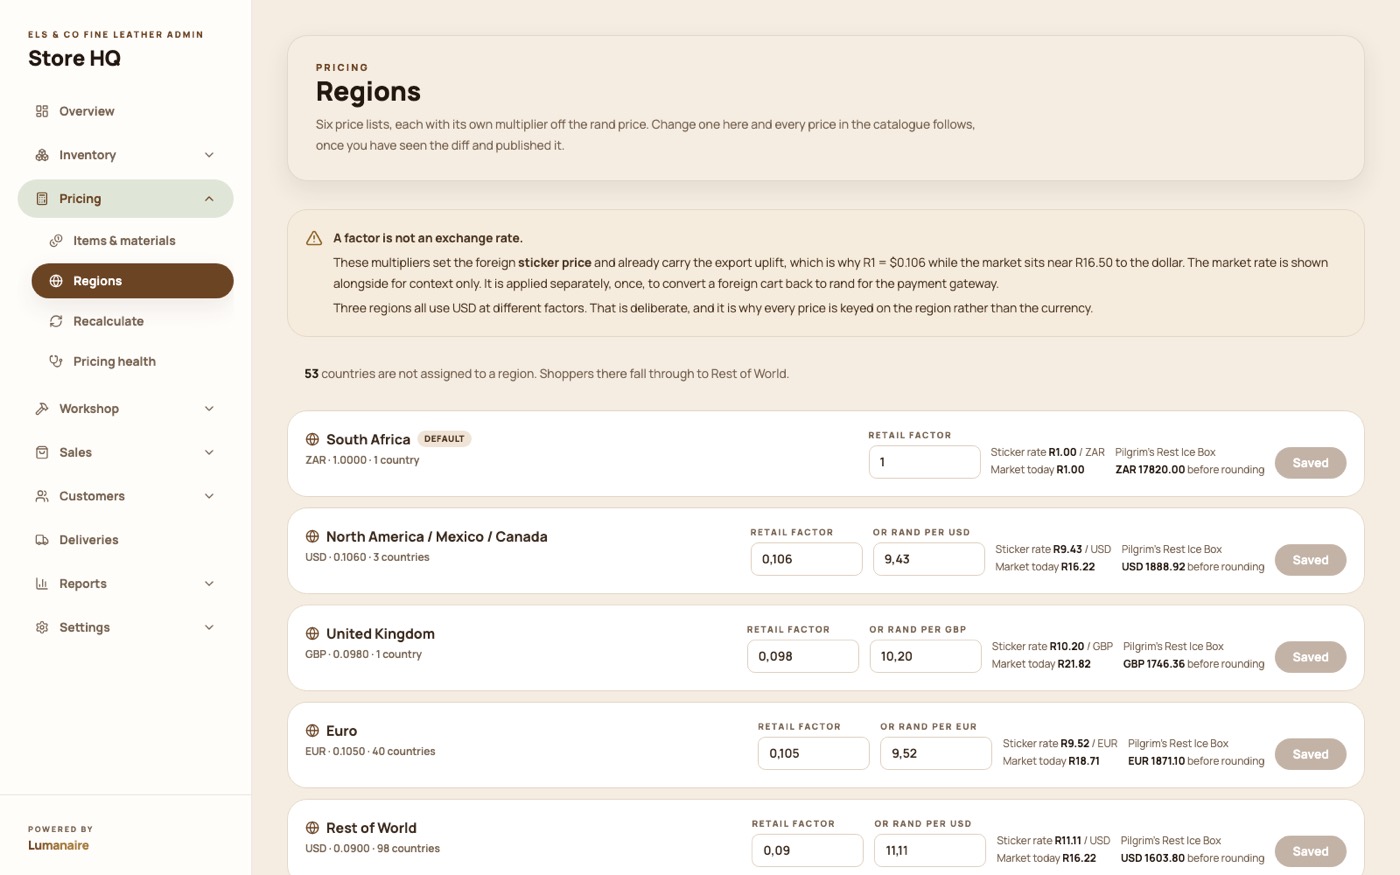Click the Reports bar chart icon
This screenshot has width=1400, height=875.
coord(42,584)
